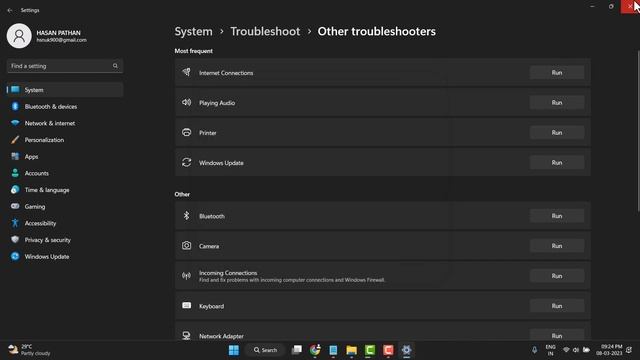
Task: Click the Time & language icon
Action: click(x=15, y=190)
